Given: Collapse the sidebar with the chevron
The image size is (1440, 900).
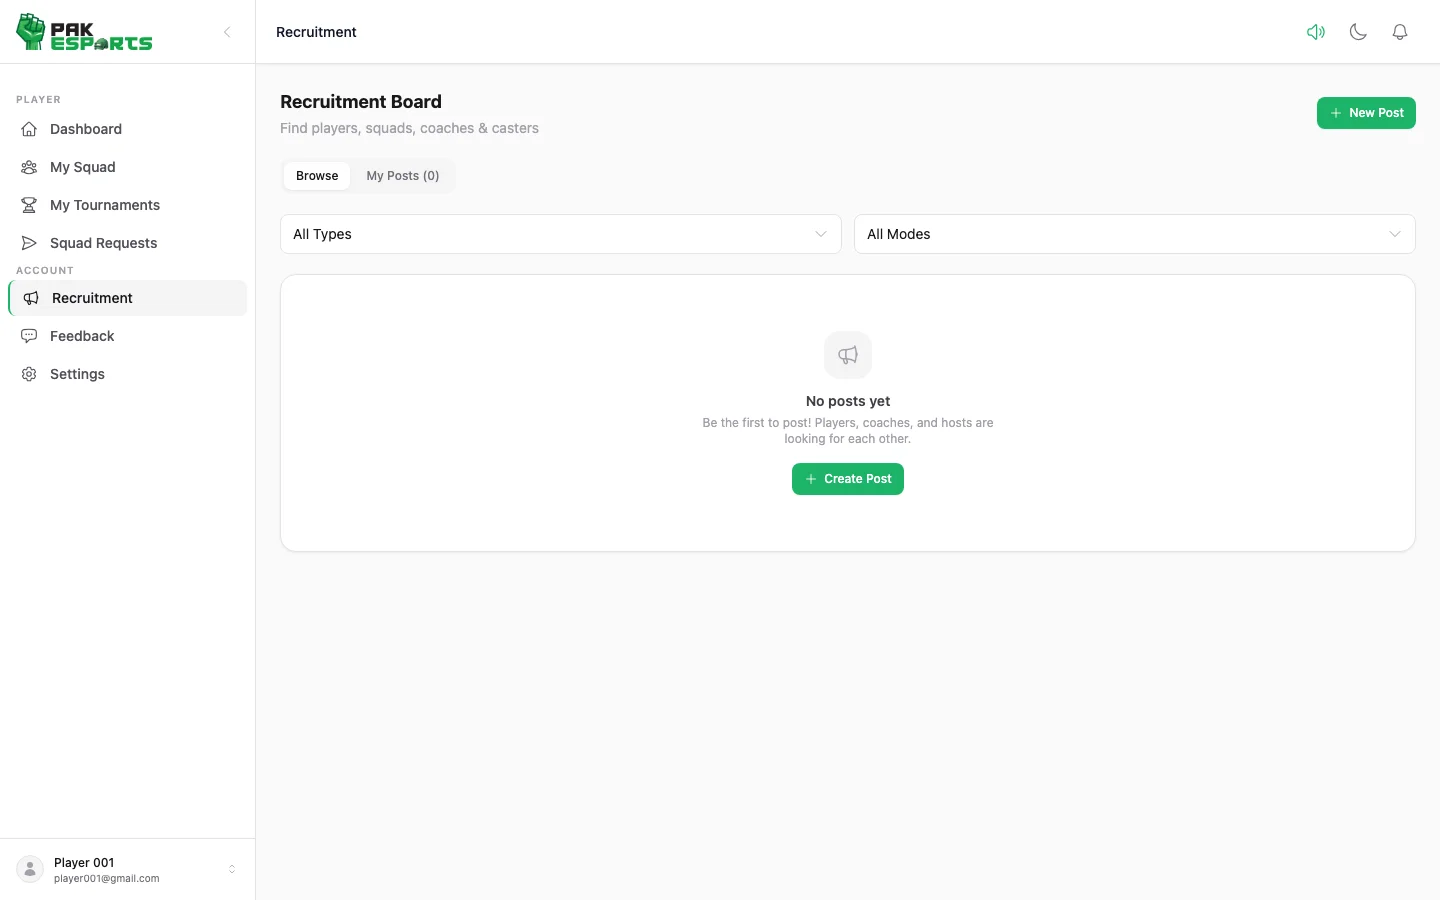Looking at the screenshot, I should tap(227, 32).
